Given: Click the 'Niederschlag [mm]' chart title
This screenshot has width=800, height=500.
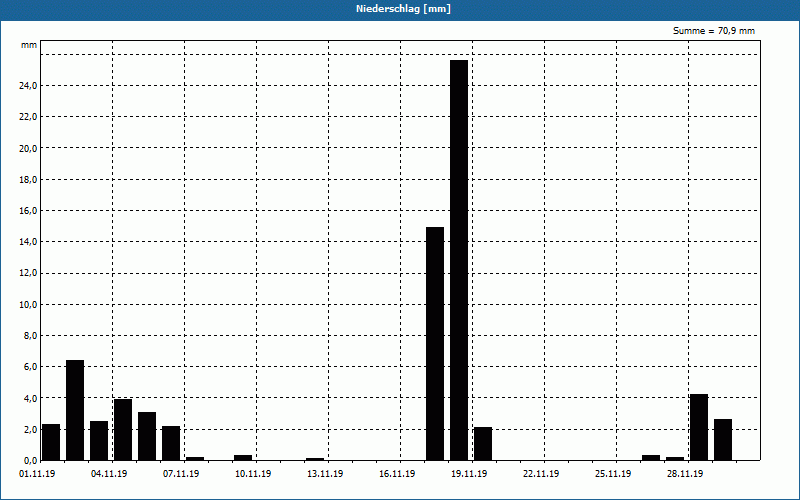Looking at the screenshot, I should pos(403,9).
